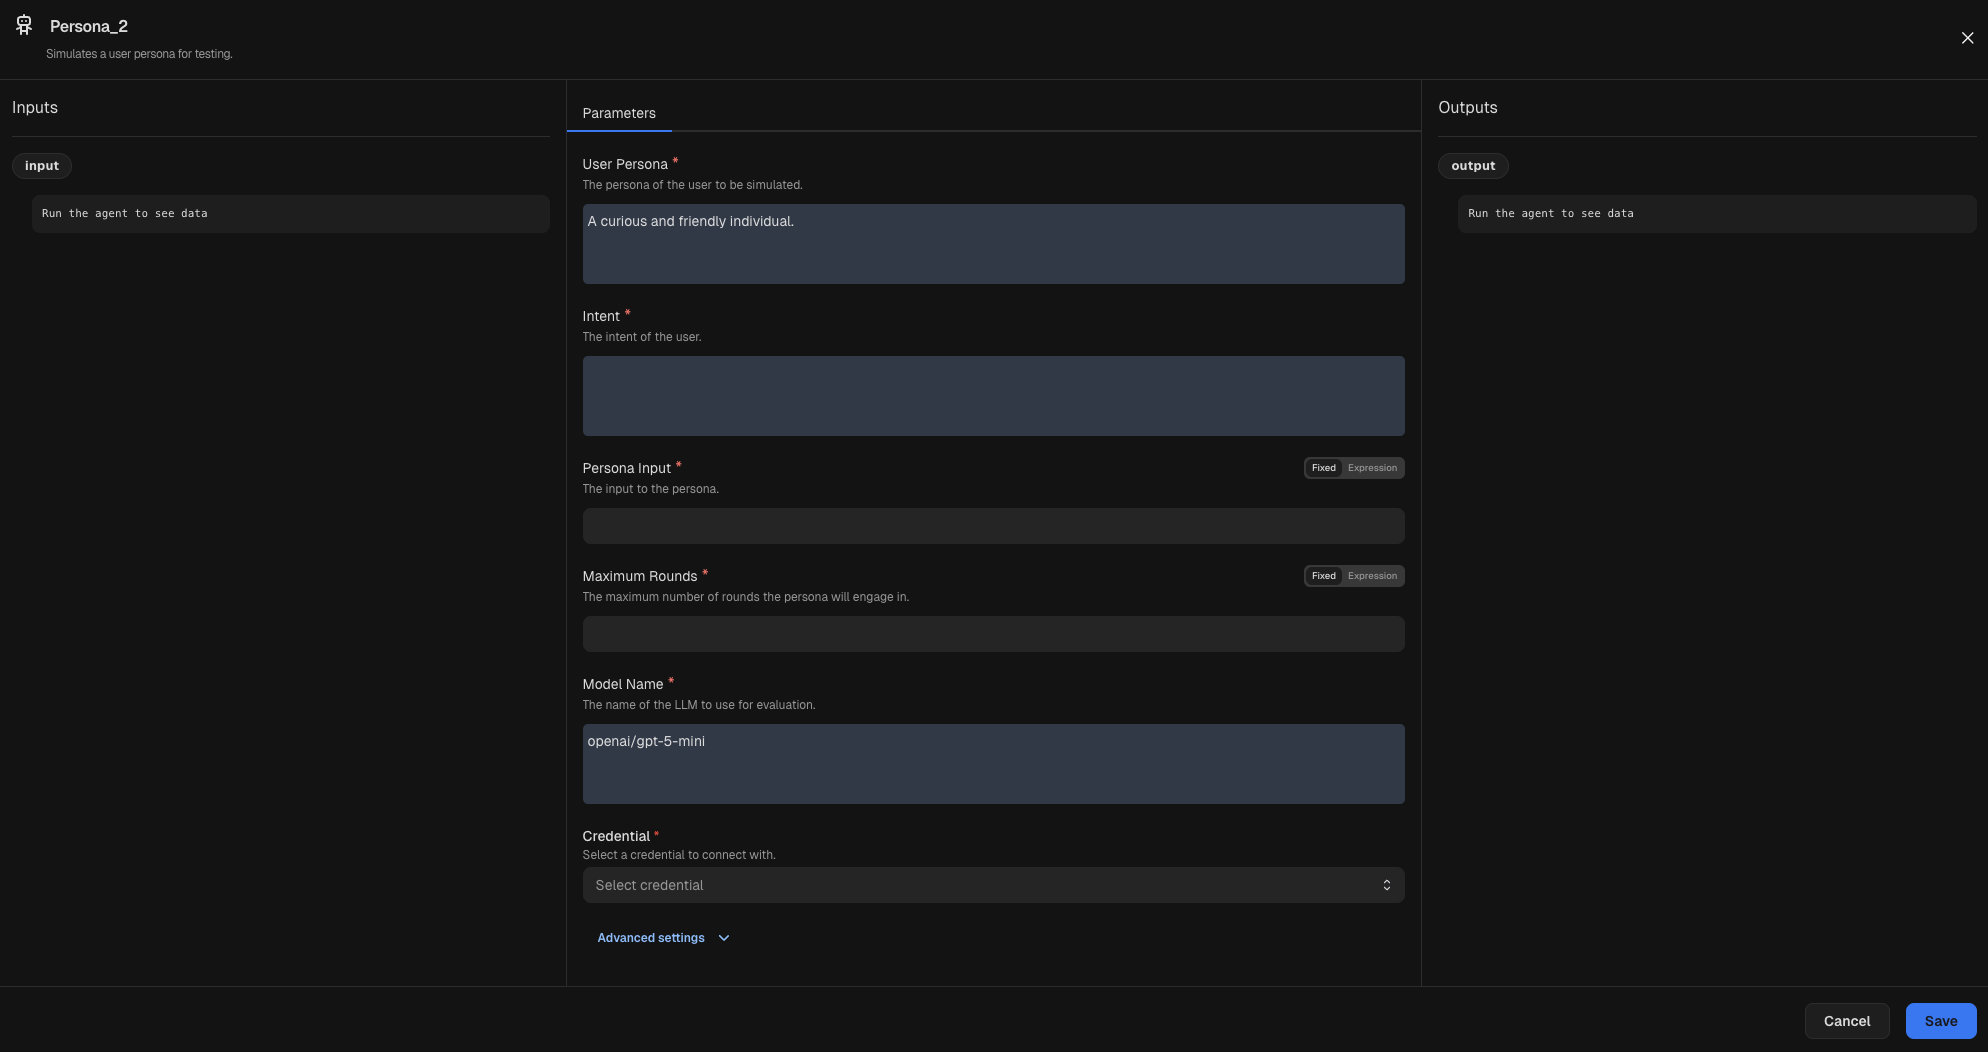The height and width of the screenshot is (1052, 1988).
Task: Switch to the Parameters tab
Action: 618,113
